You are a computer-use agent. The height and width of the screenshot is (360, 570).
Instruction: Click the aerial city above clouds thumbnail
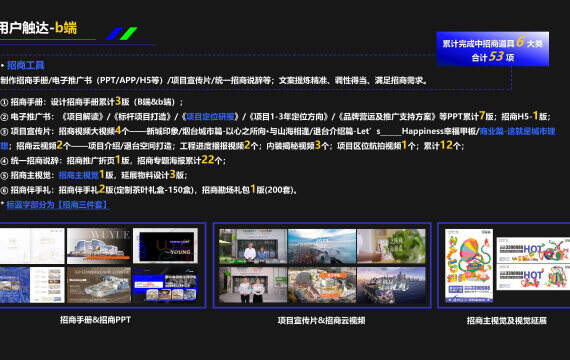(322, 246)
